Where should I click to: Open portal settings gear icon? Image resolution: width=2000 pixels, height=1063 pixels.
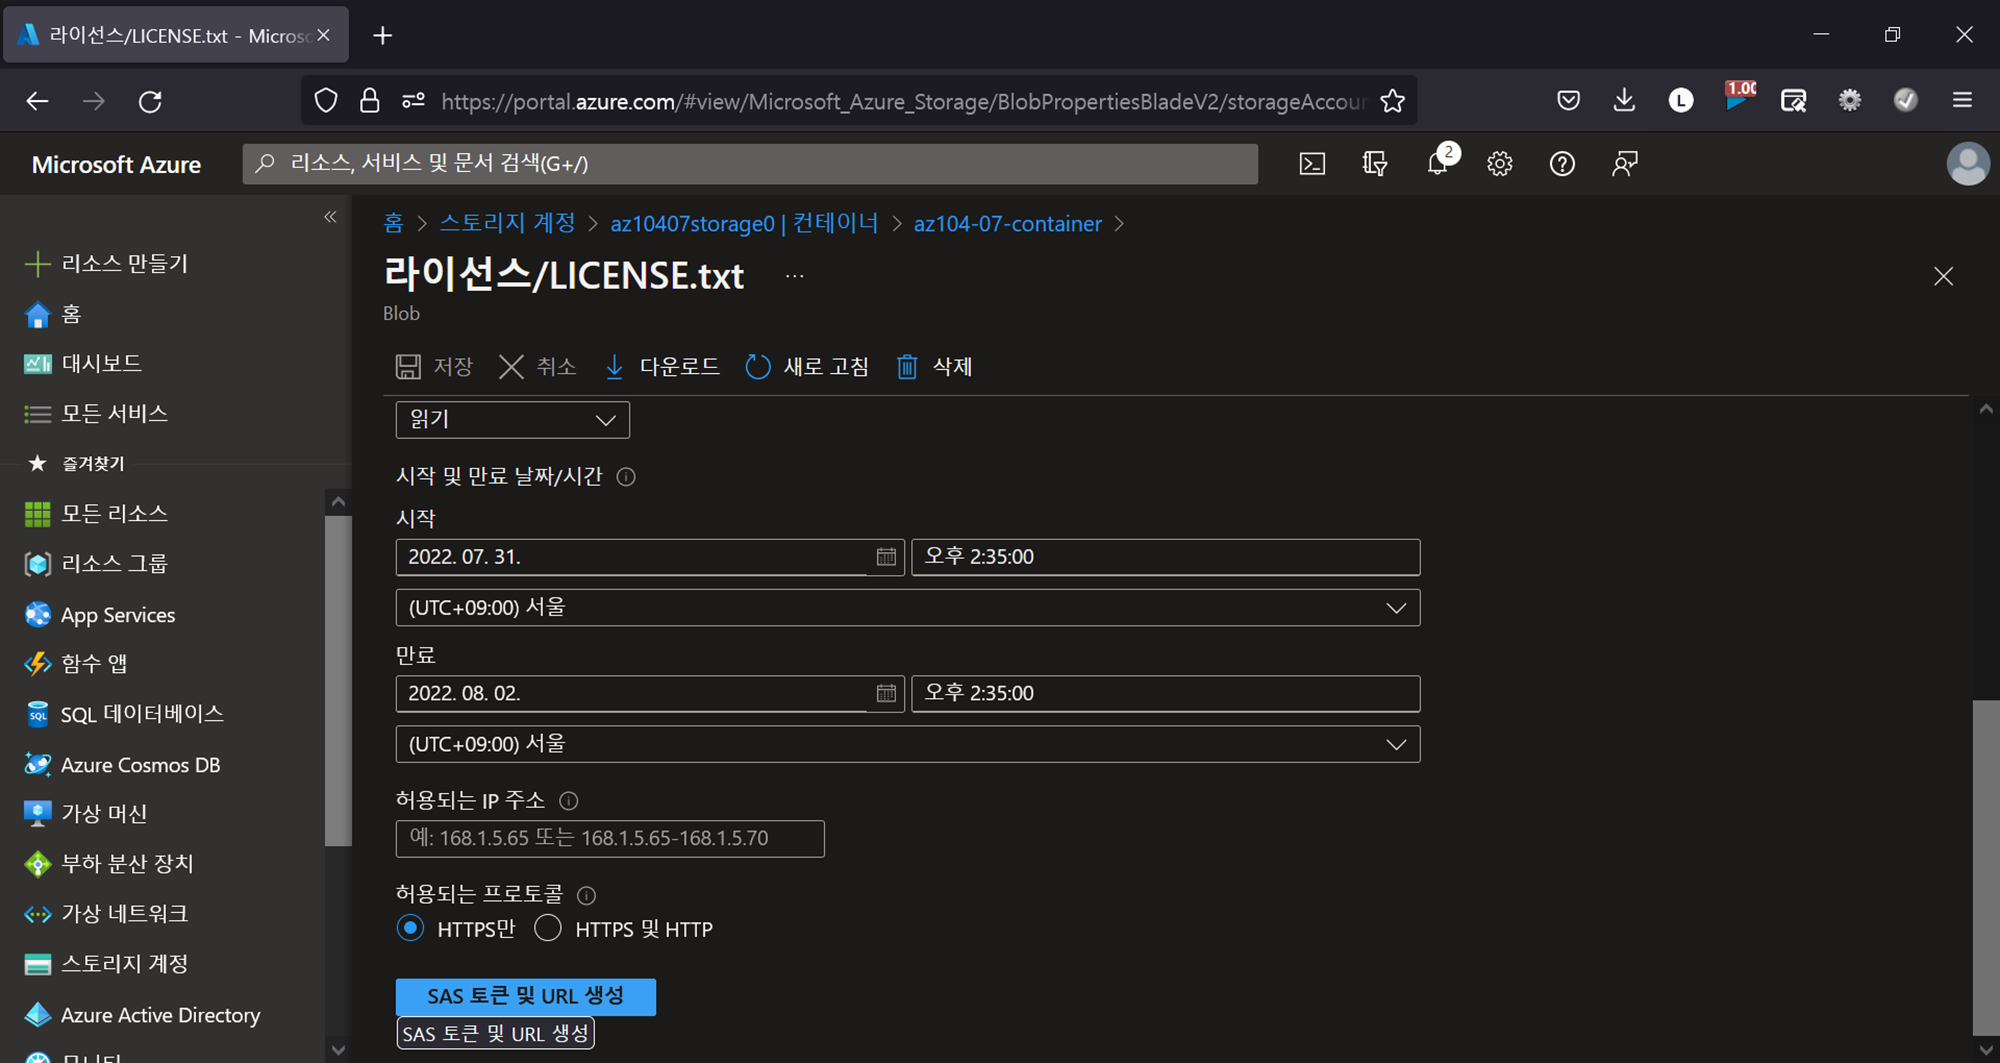[x=1500, y=164]
